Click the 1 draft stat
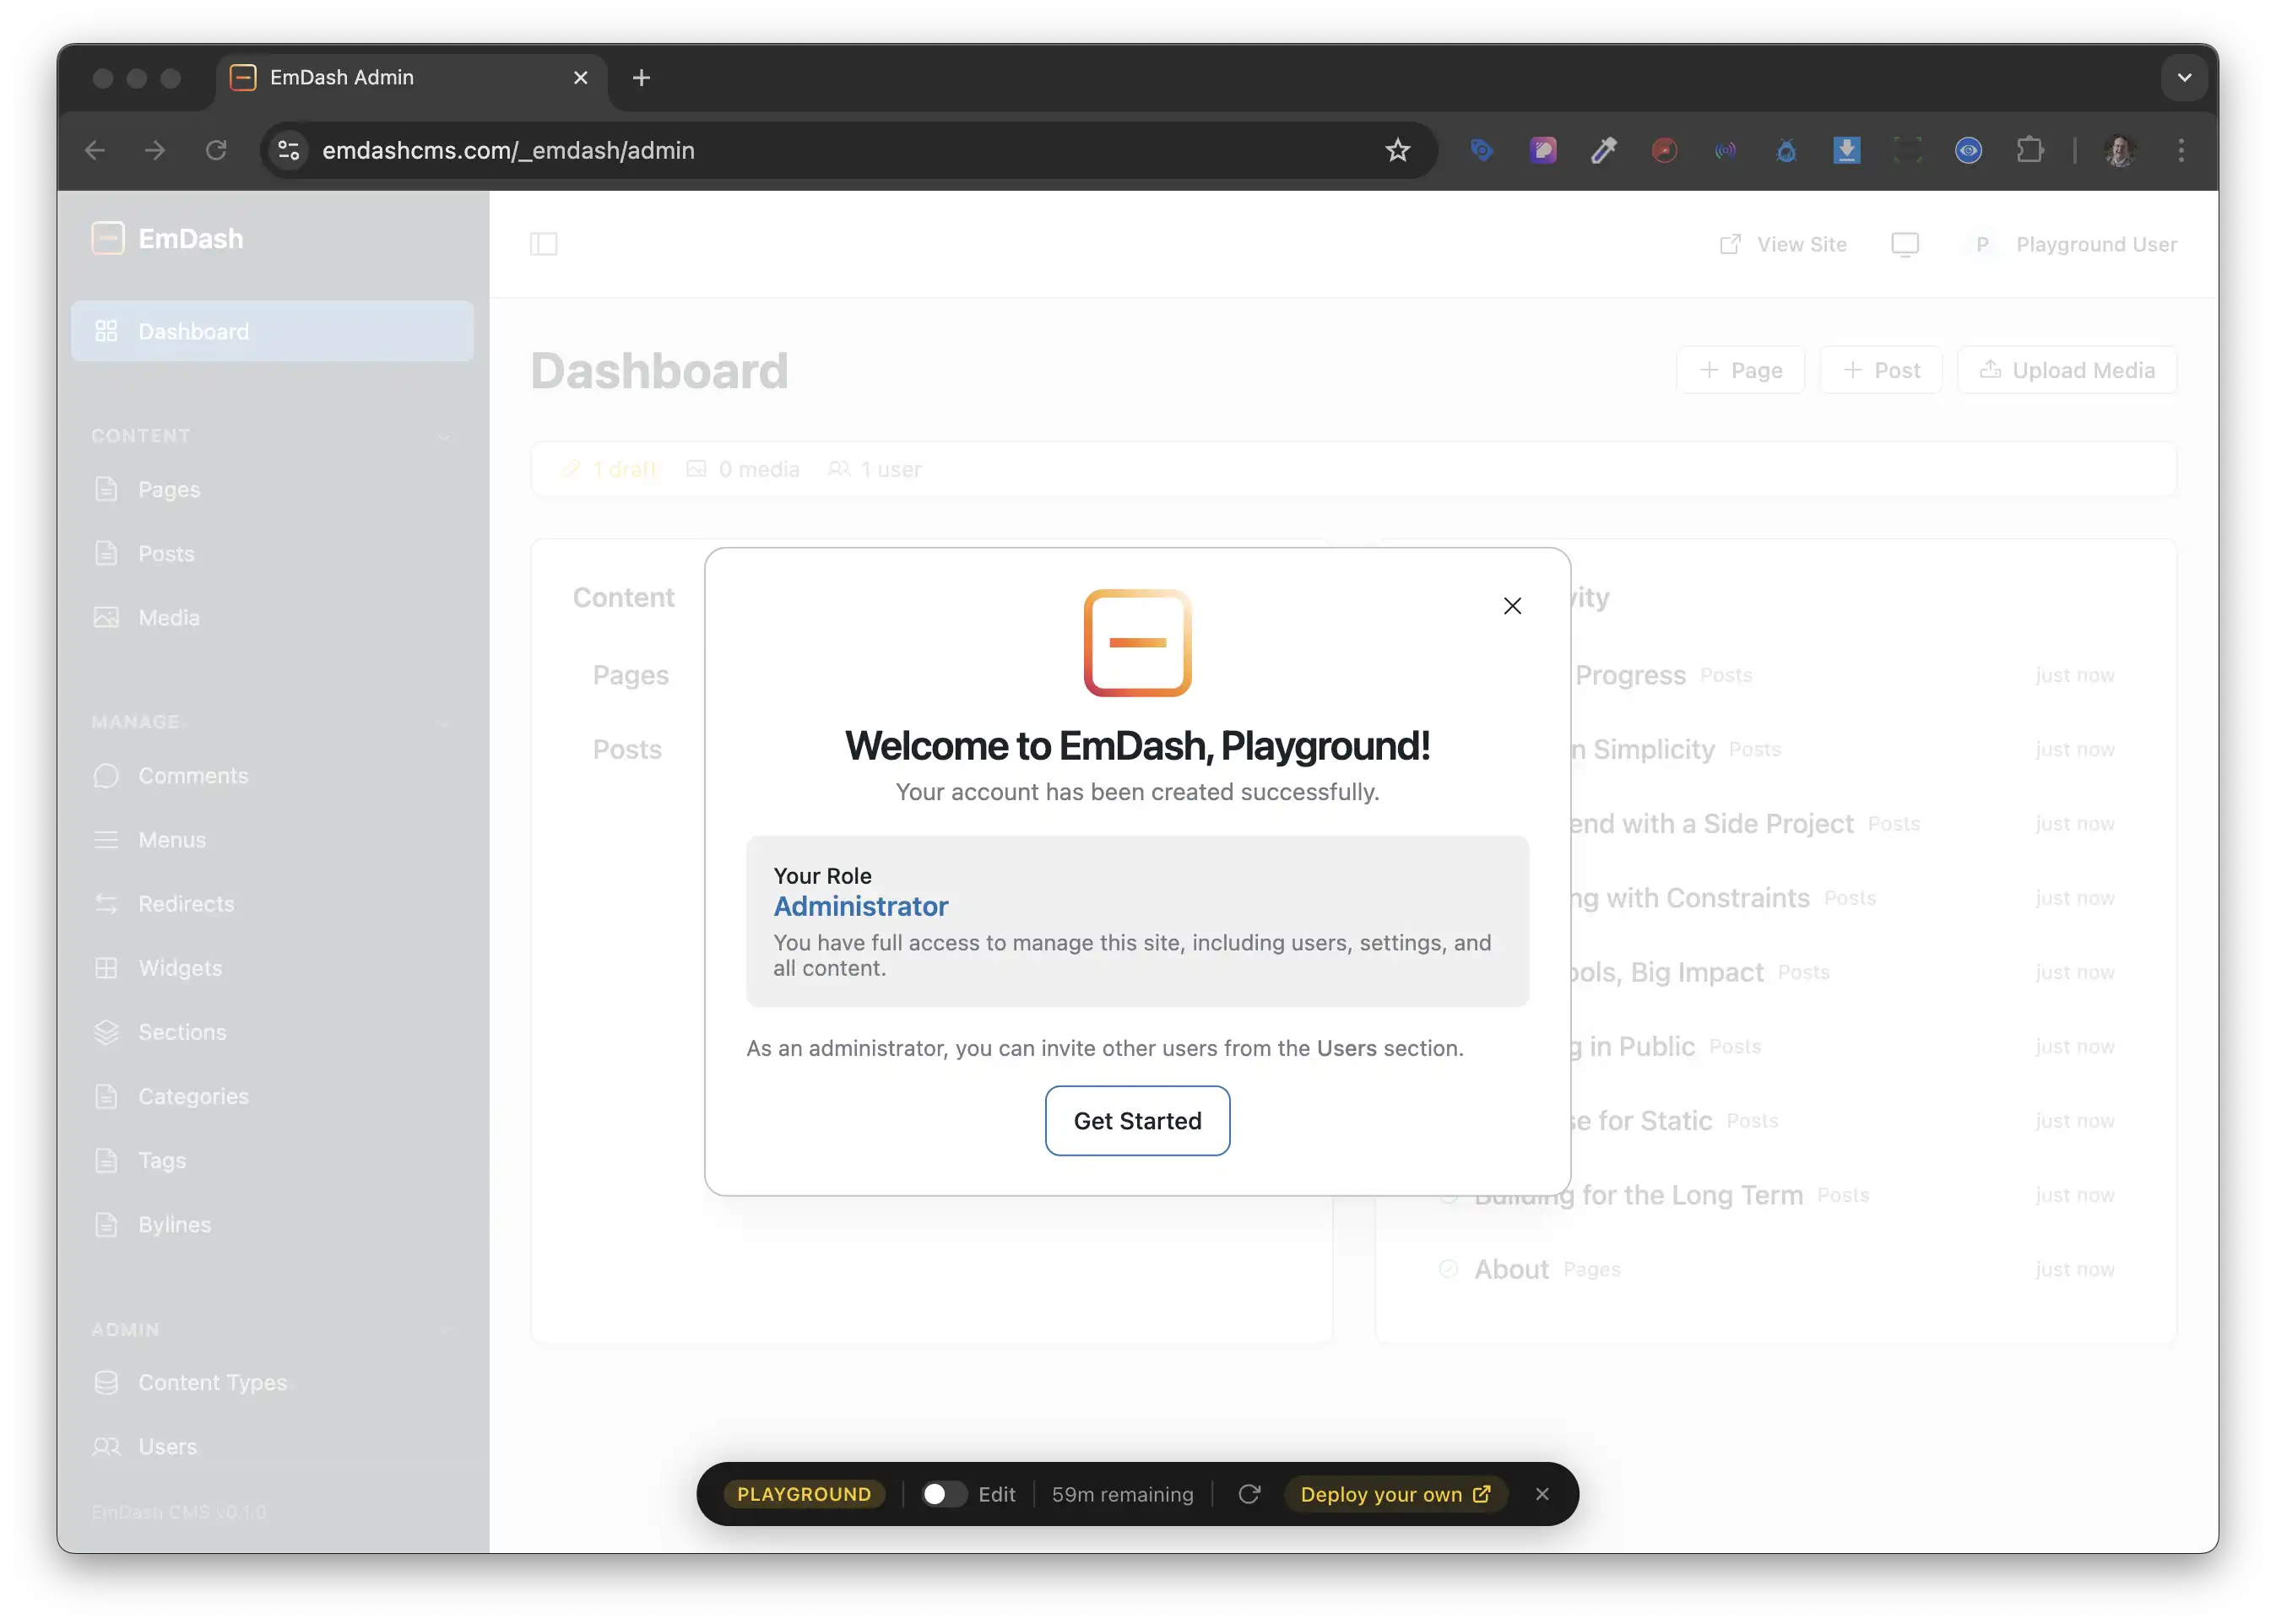The height and width of the screenshot is (1624, 2276). click(608, 469)
